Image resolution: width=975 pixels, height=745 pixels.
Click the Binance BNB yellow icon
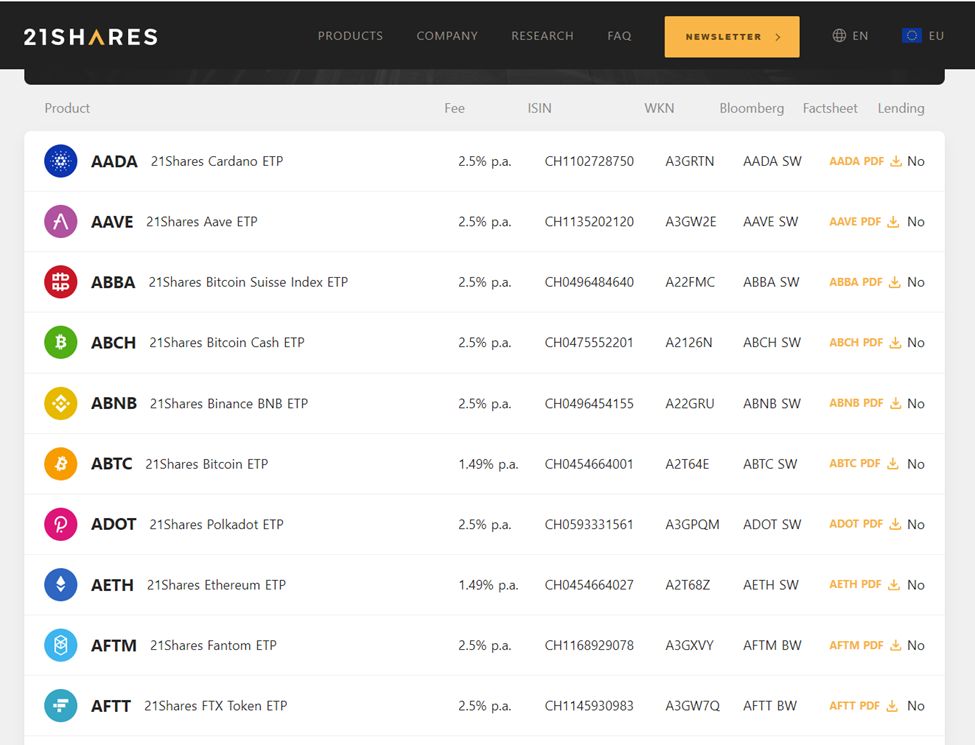(x=61, y=404)
